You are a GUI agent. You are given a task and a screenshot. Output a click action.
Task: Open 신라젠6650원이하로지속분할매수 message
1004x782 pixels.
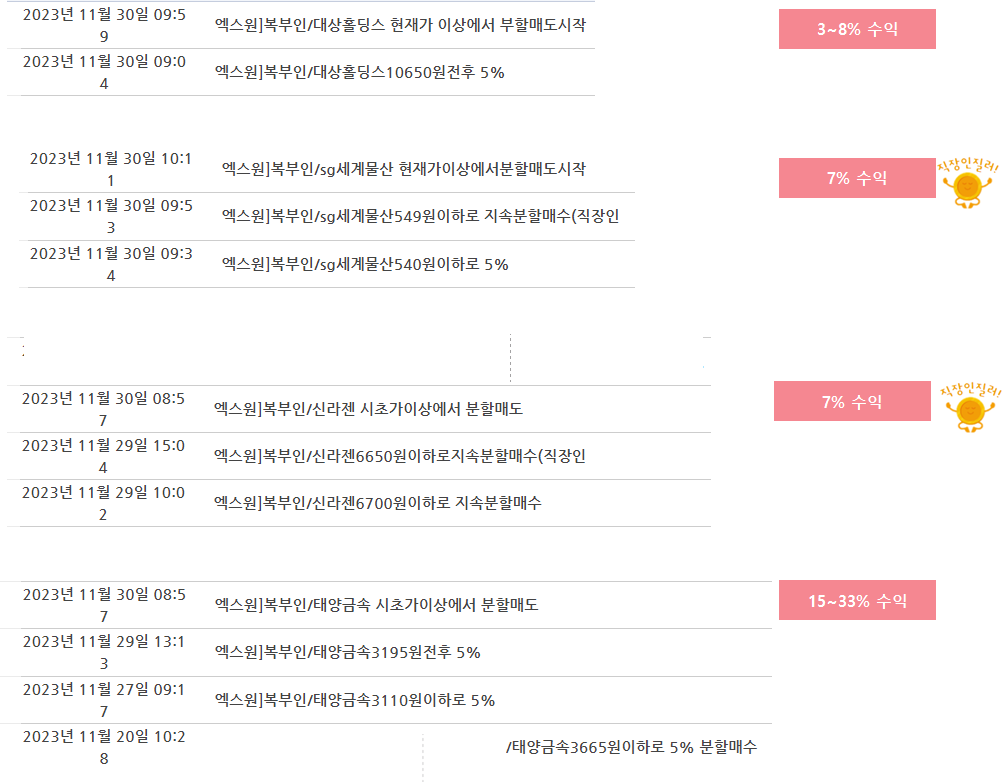pos(400,456)
